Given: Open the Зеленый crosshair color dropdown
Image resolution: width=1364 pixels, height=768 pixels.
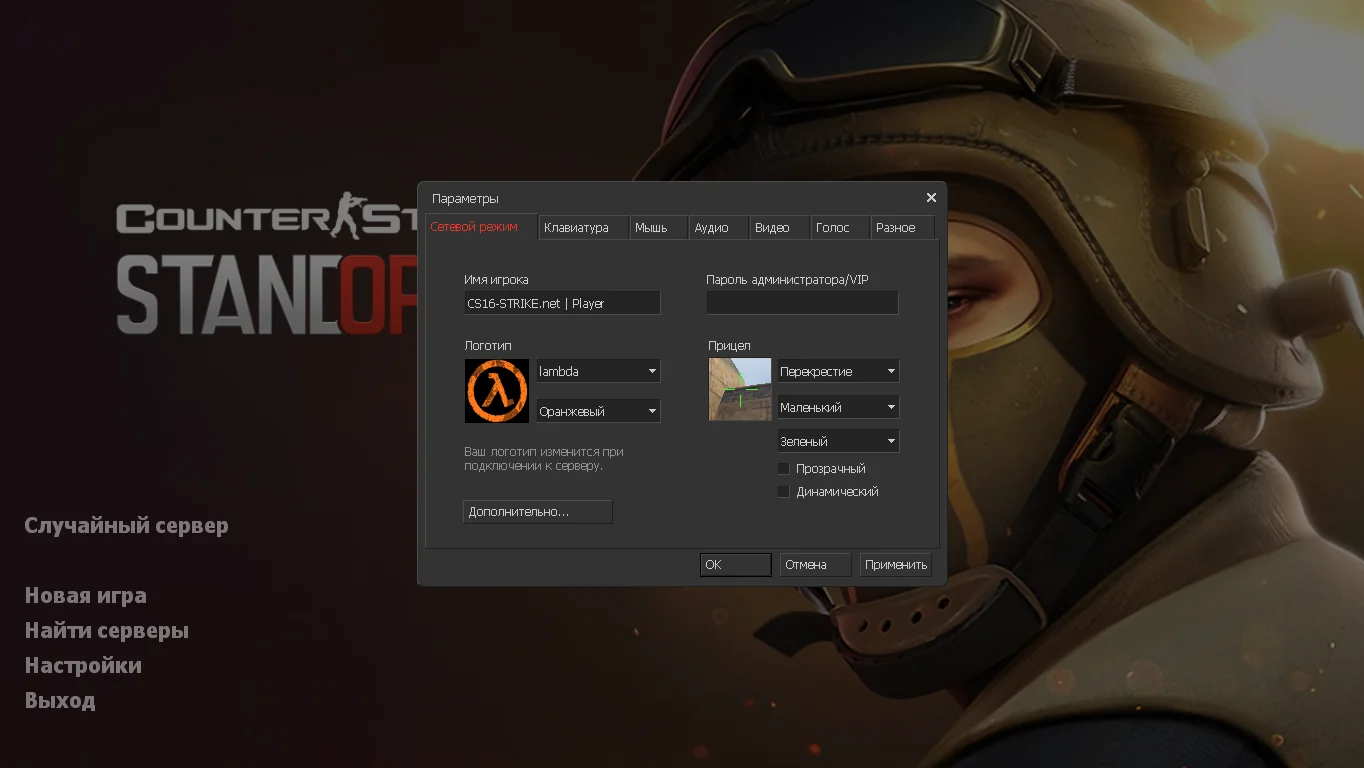Looking at the screenshot, I should [838, 441].
